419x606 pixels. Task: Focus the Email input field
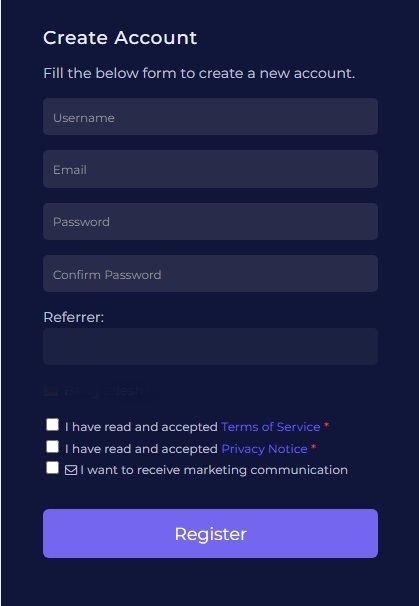point(210,169)
